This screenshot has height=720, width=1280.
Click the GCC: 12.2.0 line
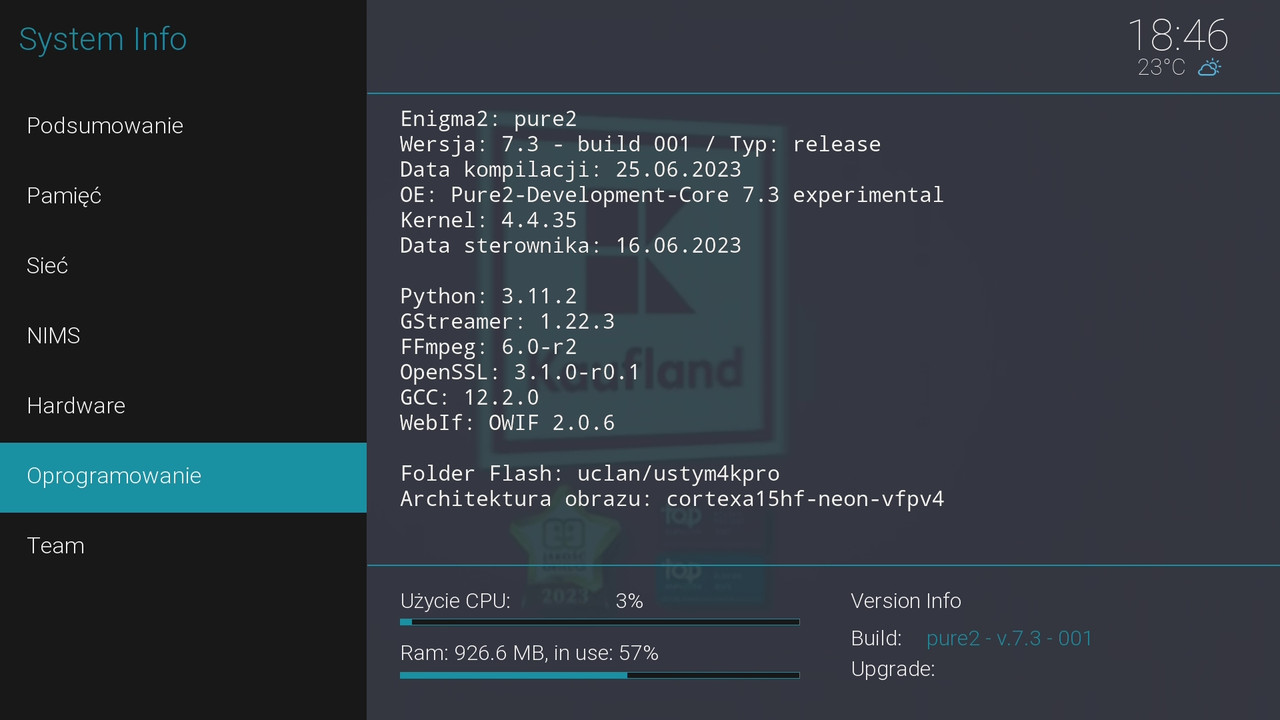pos(470,397)
